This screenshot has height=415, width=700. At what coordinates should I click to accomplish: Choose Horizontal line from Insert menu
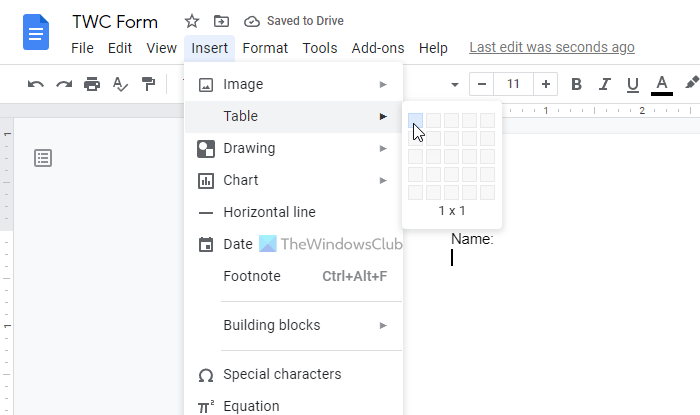(x=269, y=212)
